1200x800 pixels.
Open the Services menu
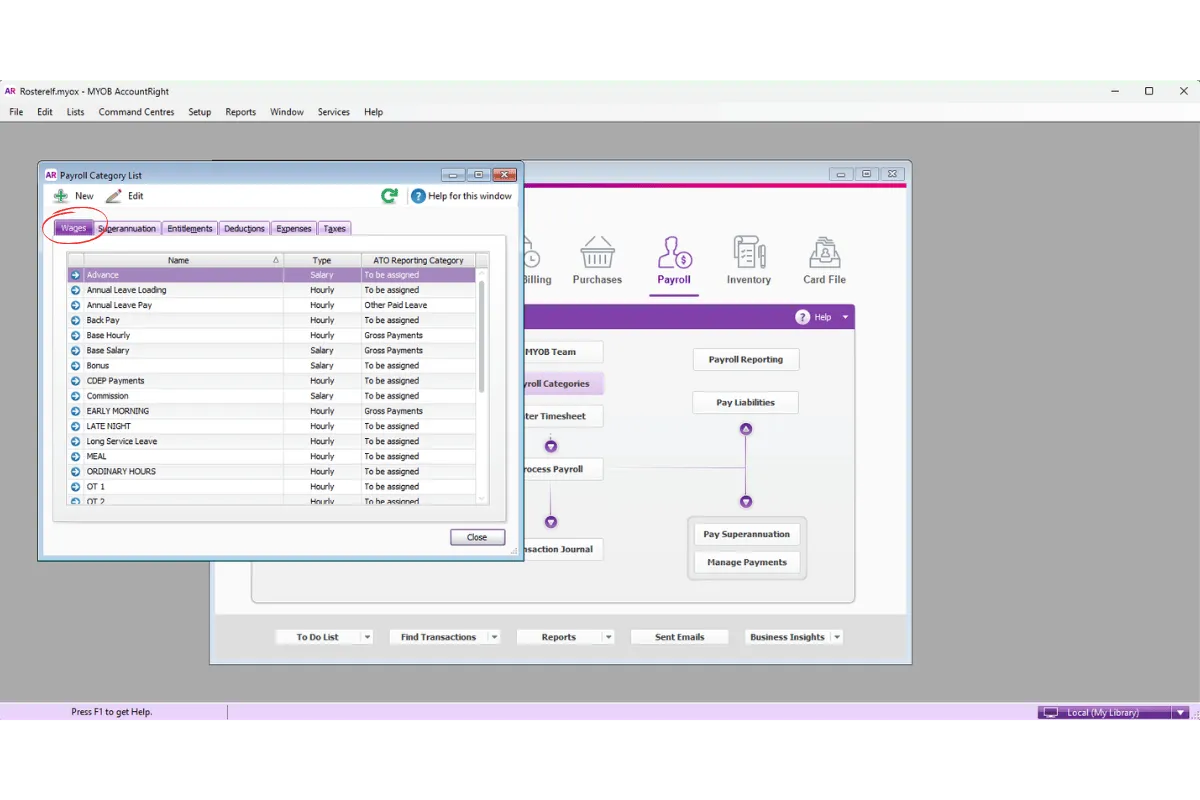point(334,112)
